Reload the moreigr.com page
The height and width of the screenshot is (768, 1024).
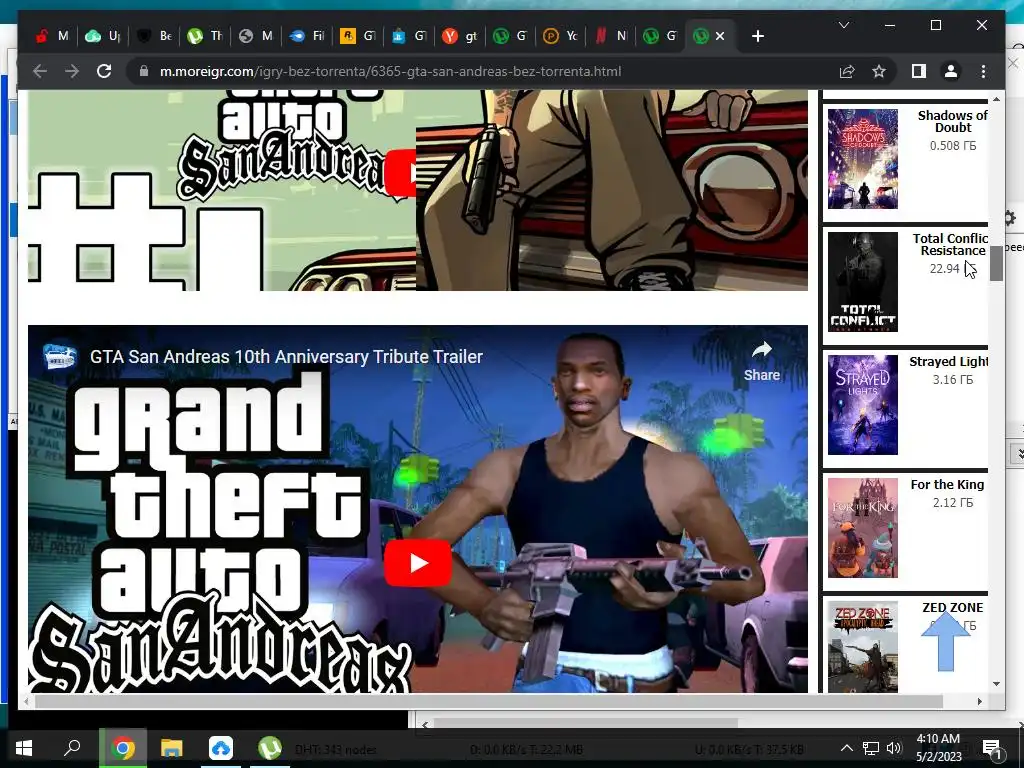coord(104,71)
